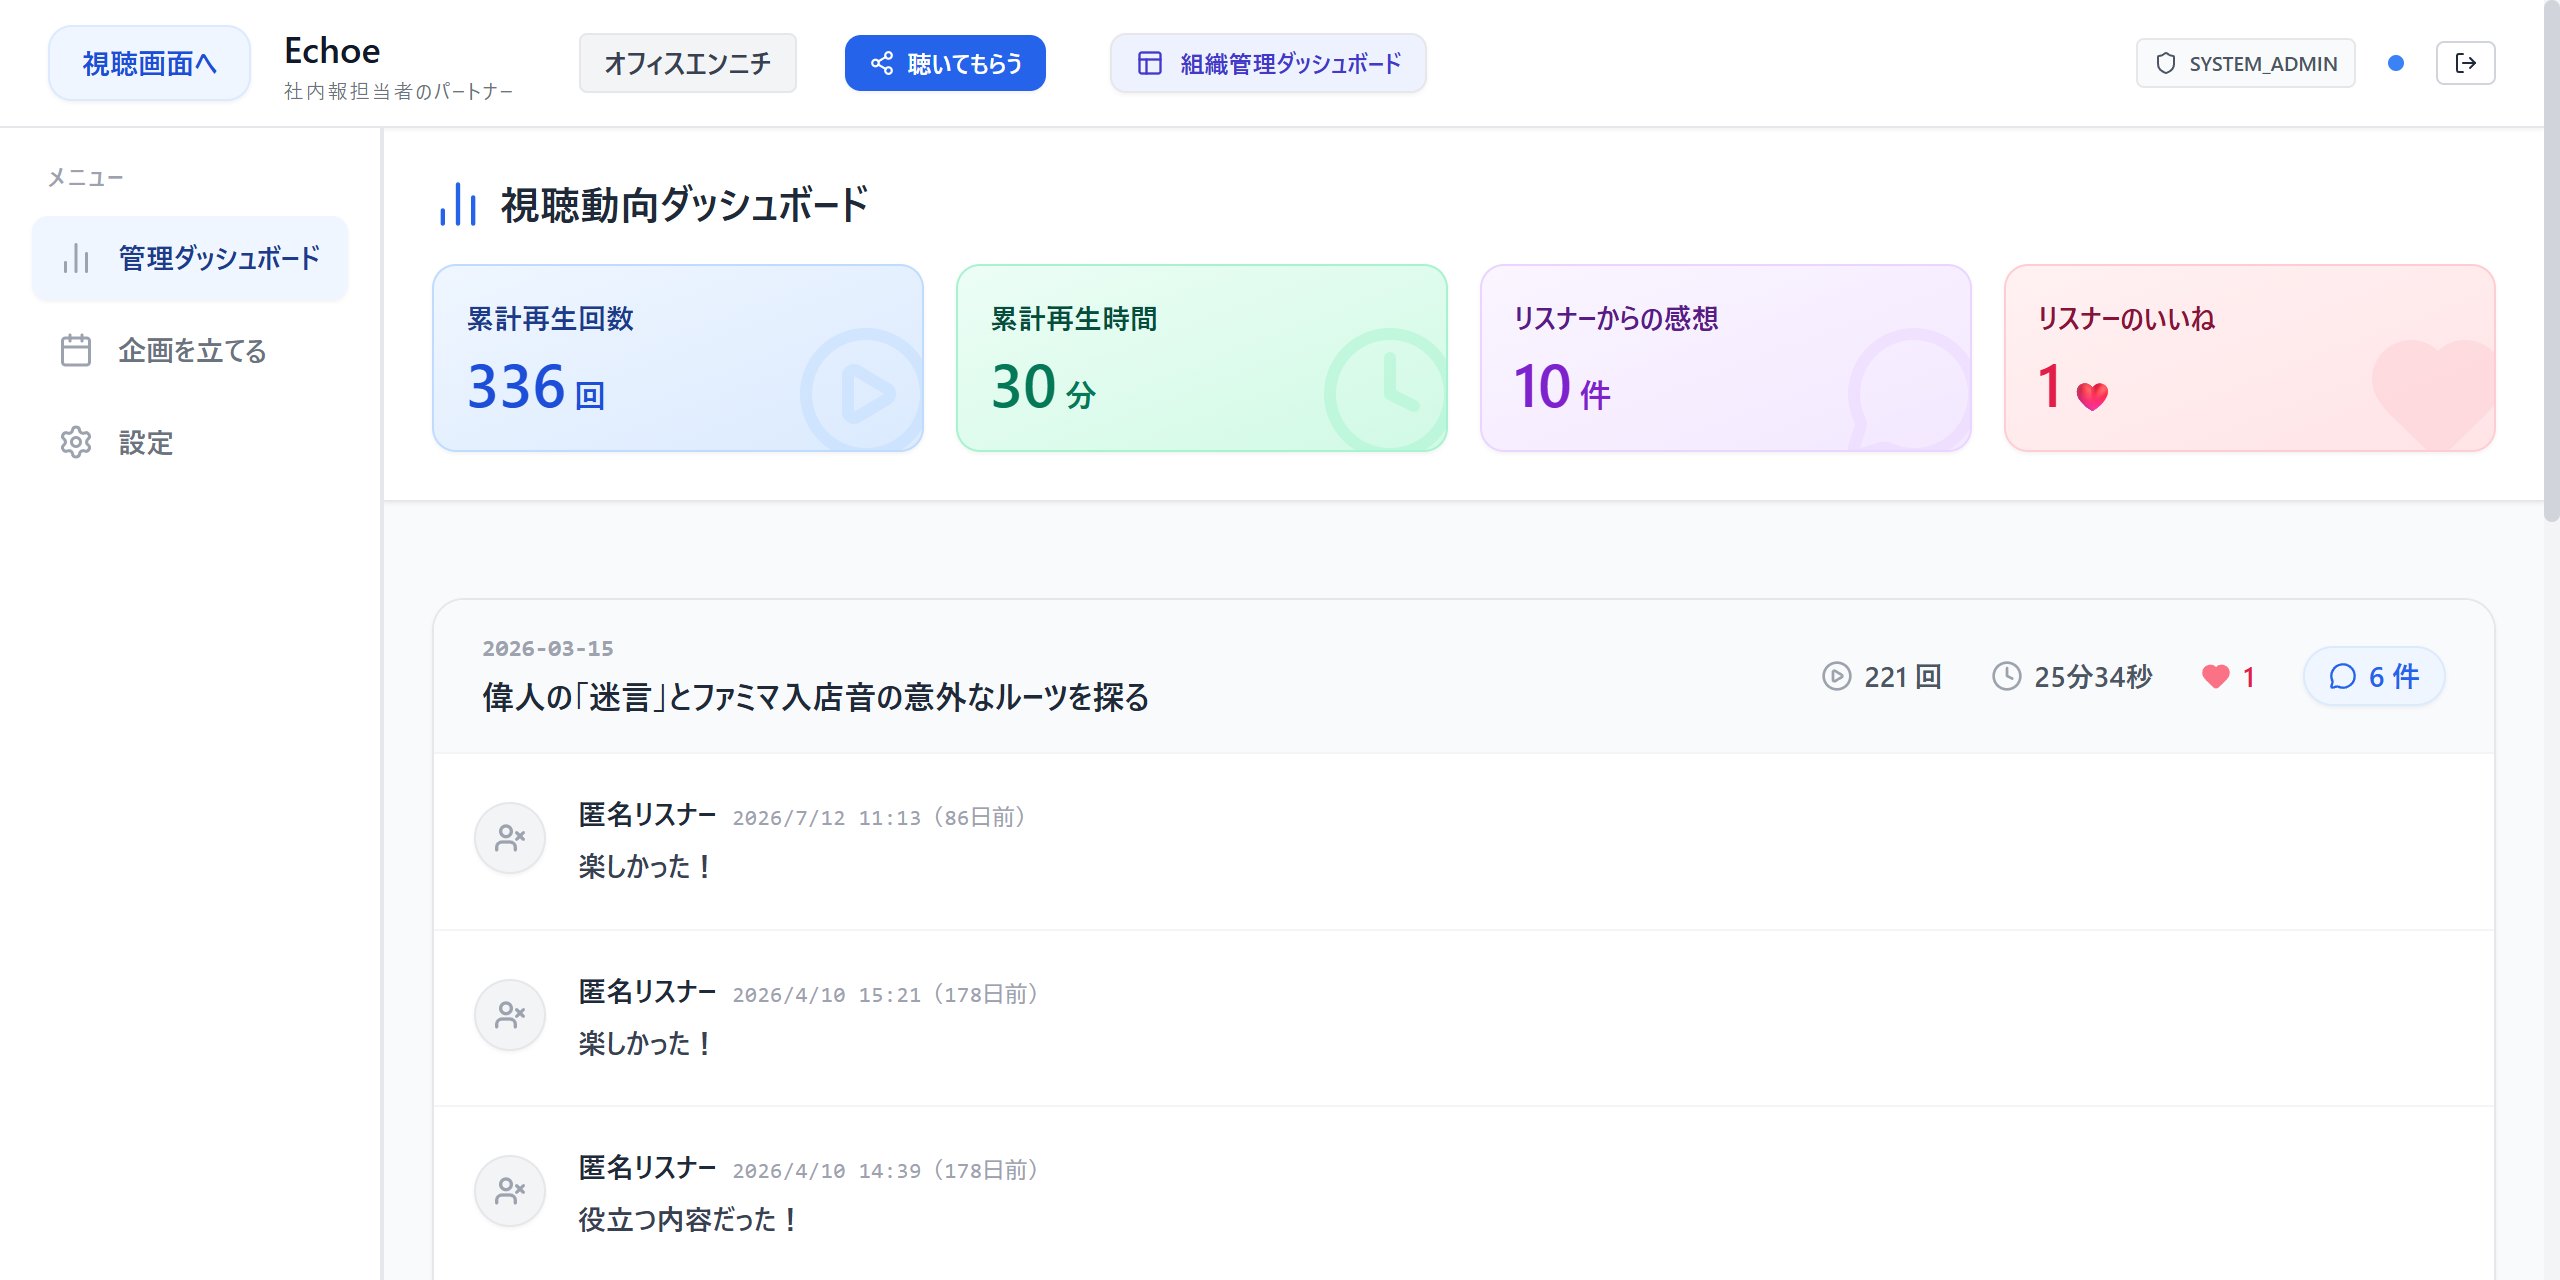Click the comment 役立つ内容だった！
The height and width of the screenshot is (1280, 2560).
689,1219
